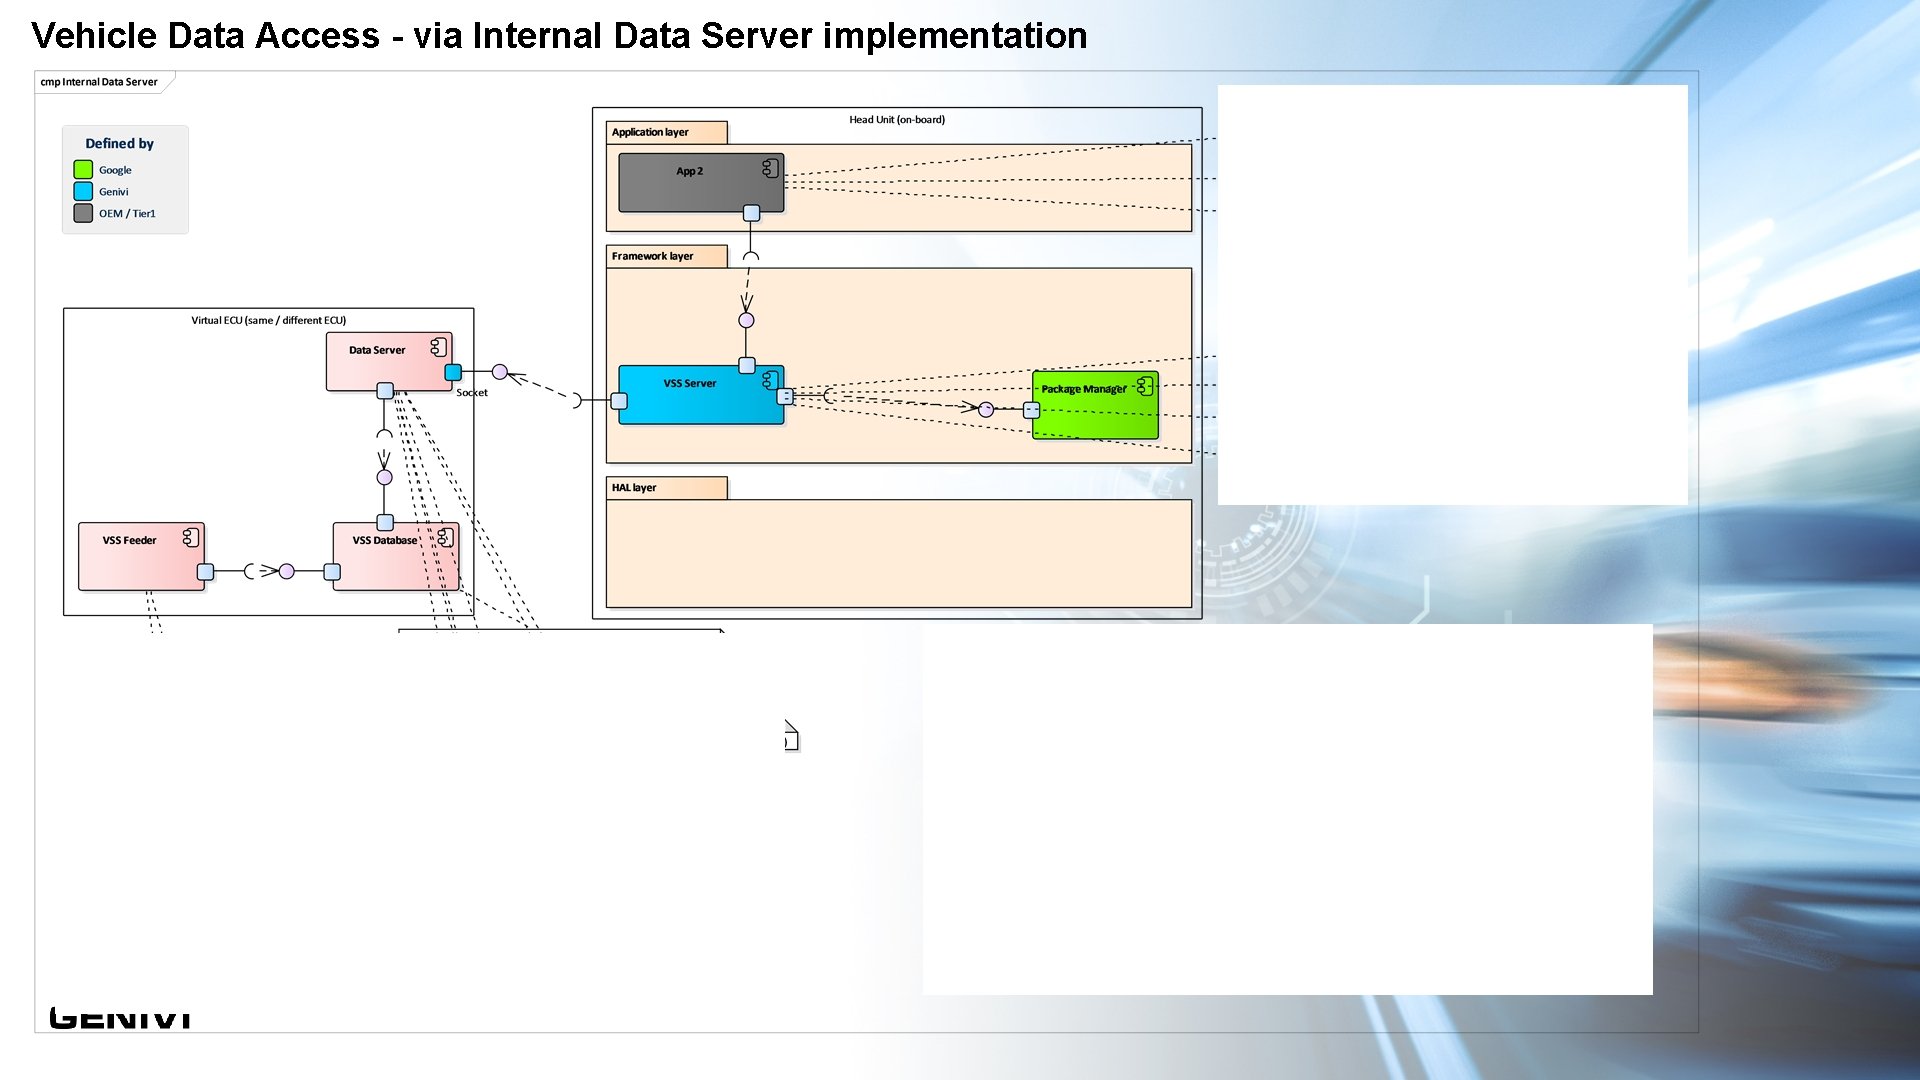Select the interface circle above VSS Server
This screenshot has width=1920, height=1080.
click(x=746, y=320)
